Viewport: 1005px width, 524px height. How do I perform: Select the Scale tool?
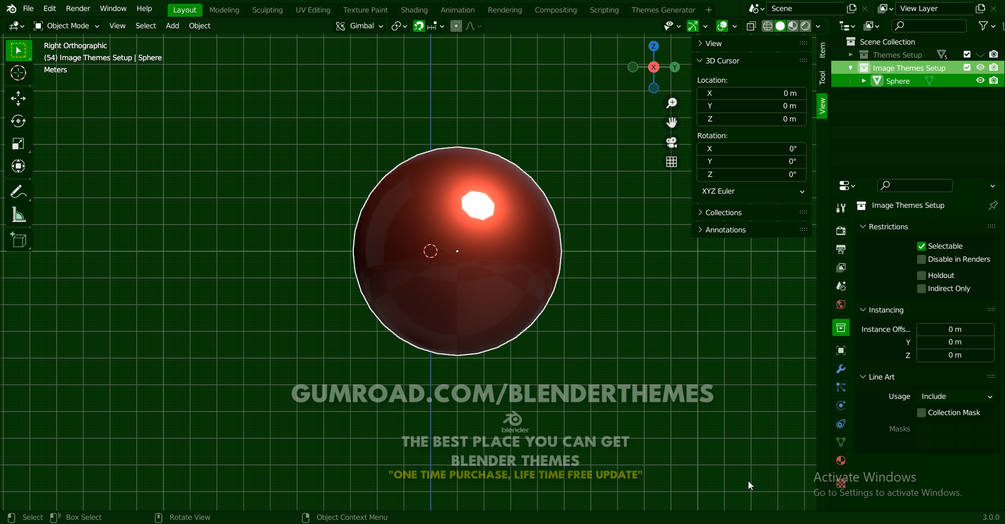point(19,143)
